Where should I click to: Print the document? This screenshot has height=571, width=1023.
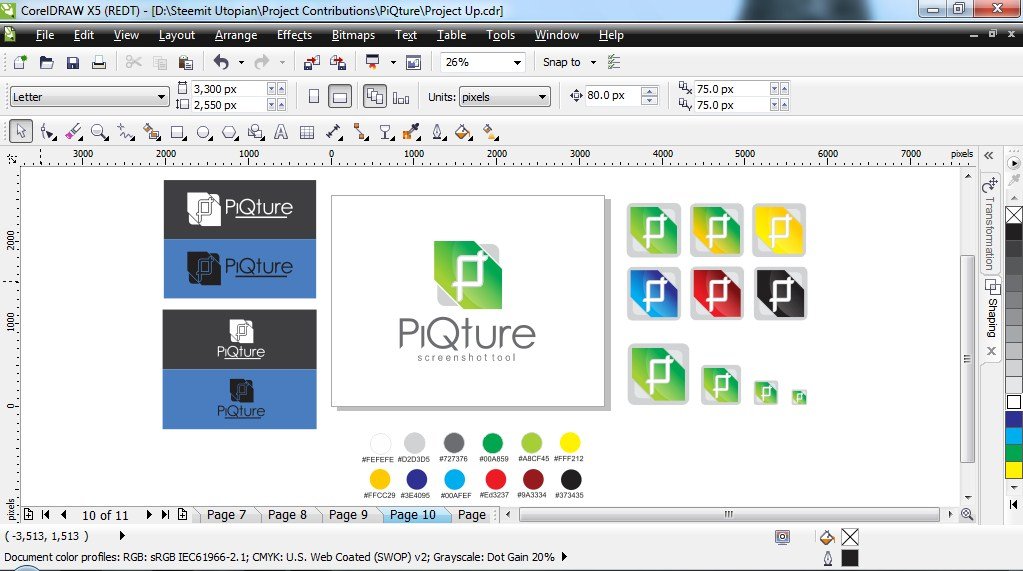(99, 62)
